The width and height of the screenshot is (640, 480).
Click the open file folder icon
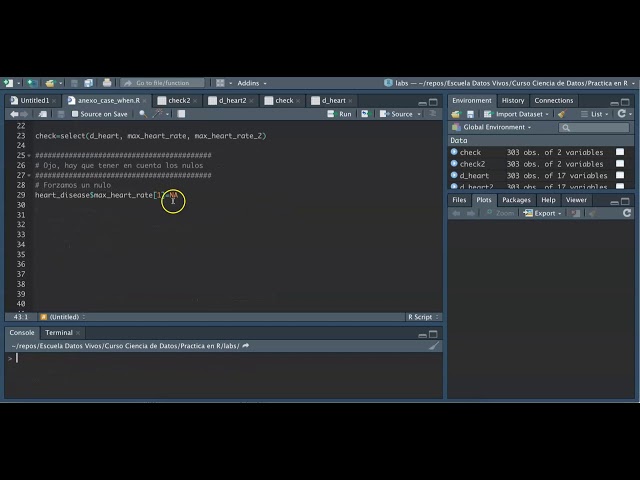click(x=50, y=83)
